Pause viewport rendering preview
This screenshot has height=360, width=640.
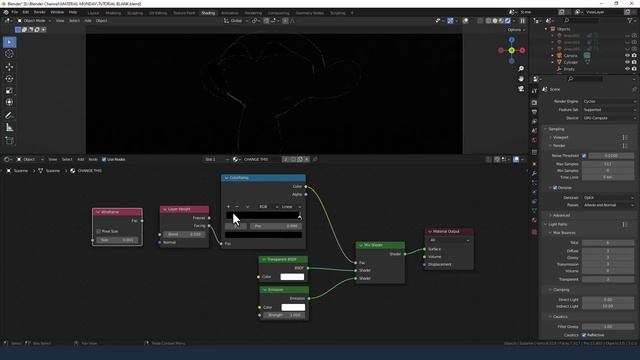pos(522,20)
